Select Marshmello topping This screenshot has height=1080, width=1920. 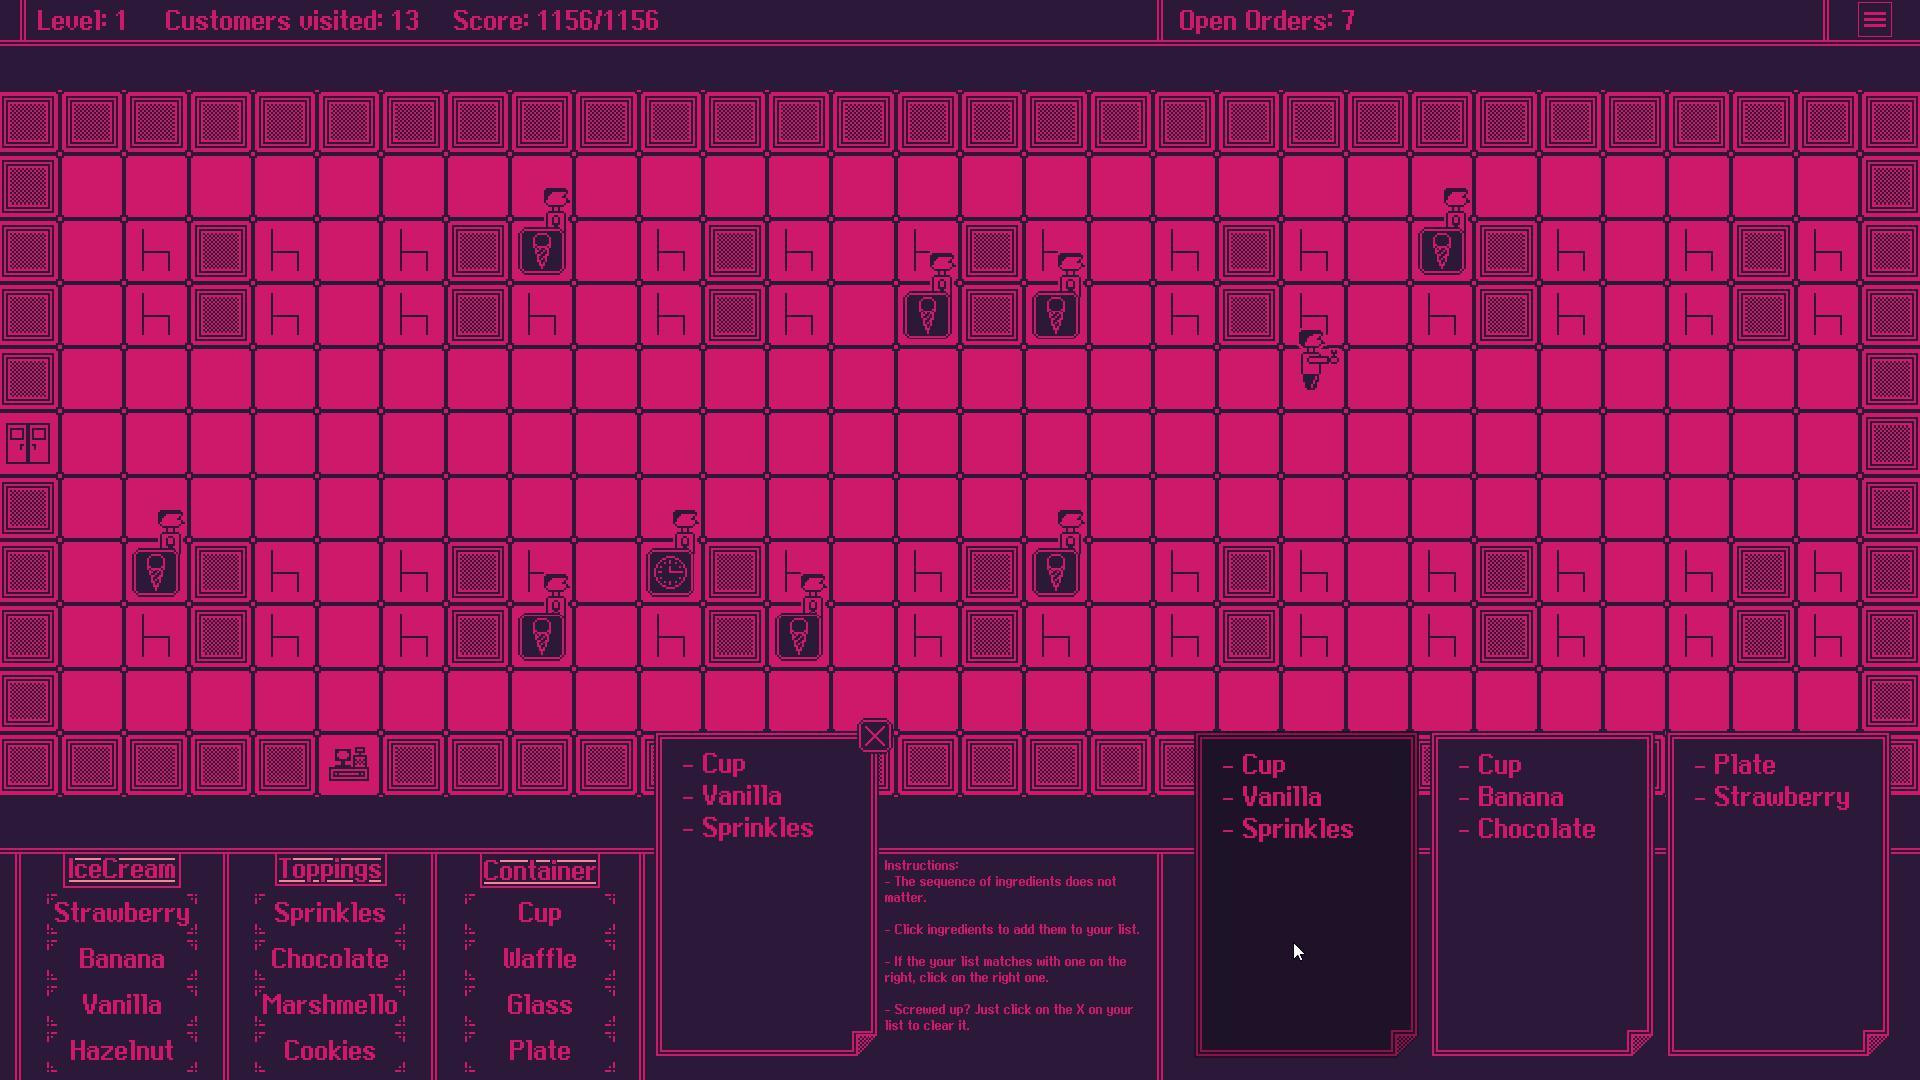pyautogui.click(x=330, y=1005)
